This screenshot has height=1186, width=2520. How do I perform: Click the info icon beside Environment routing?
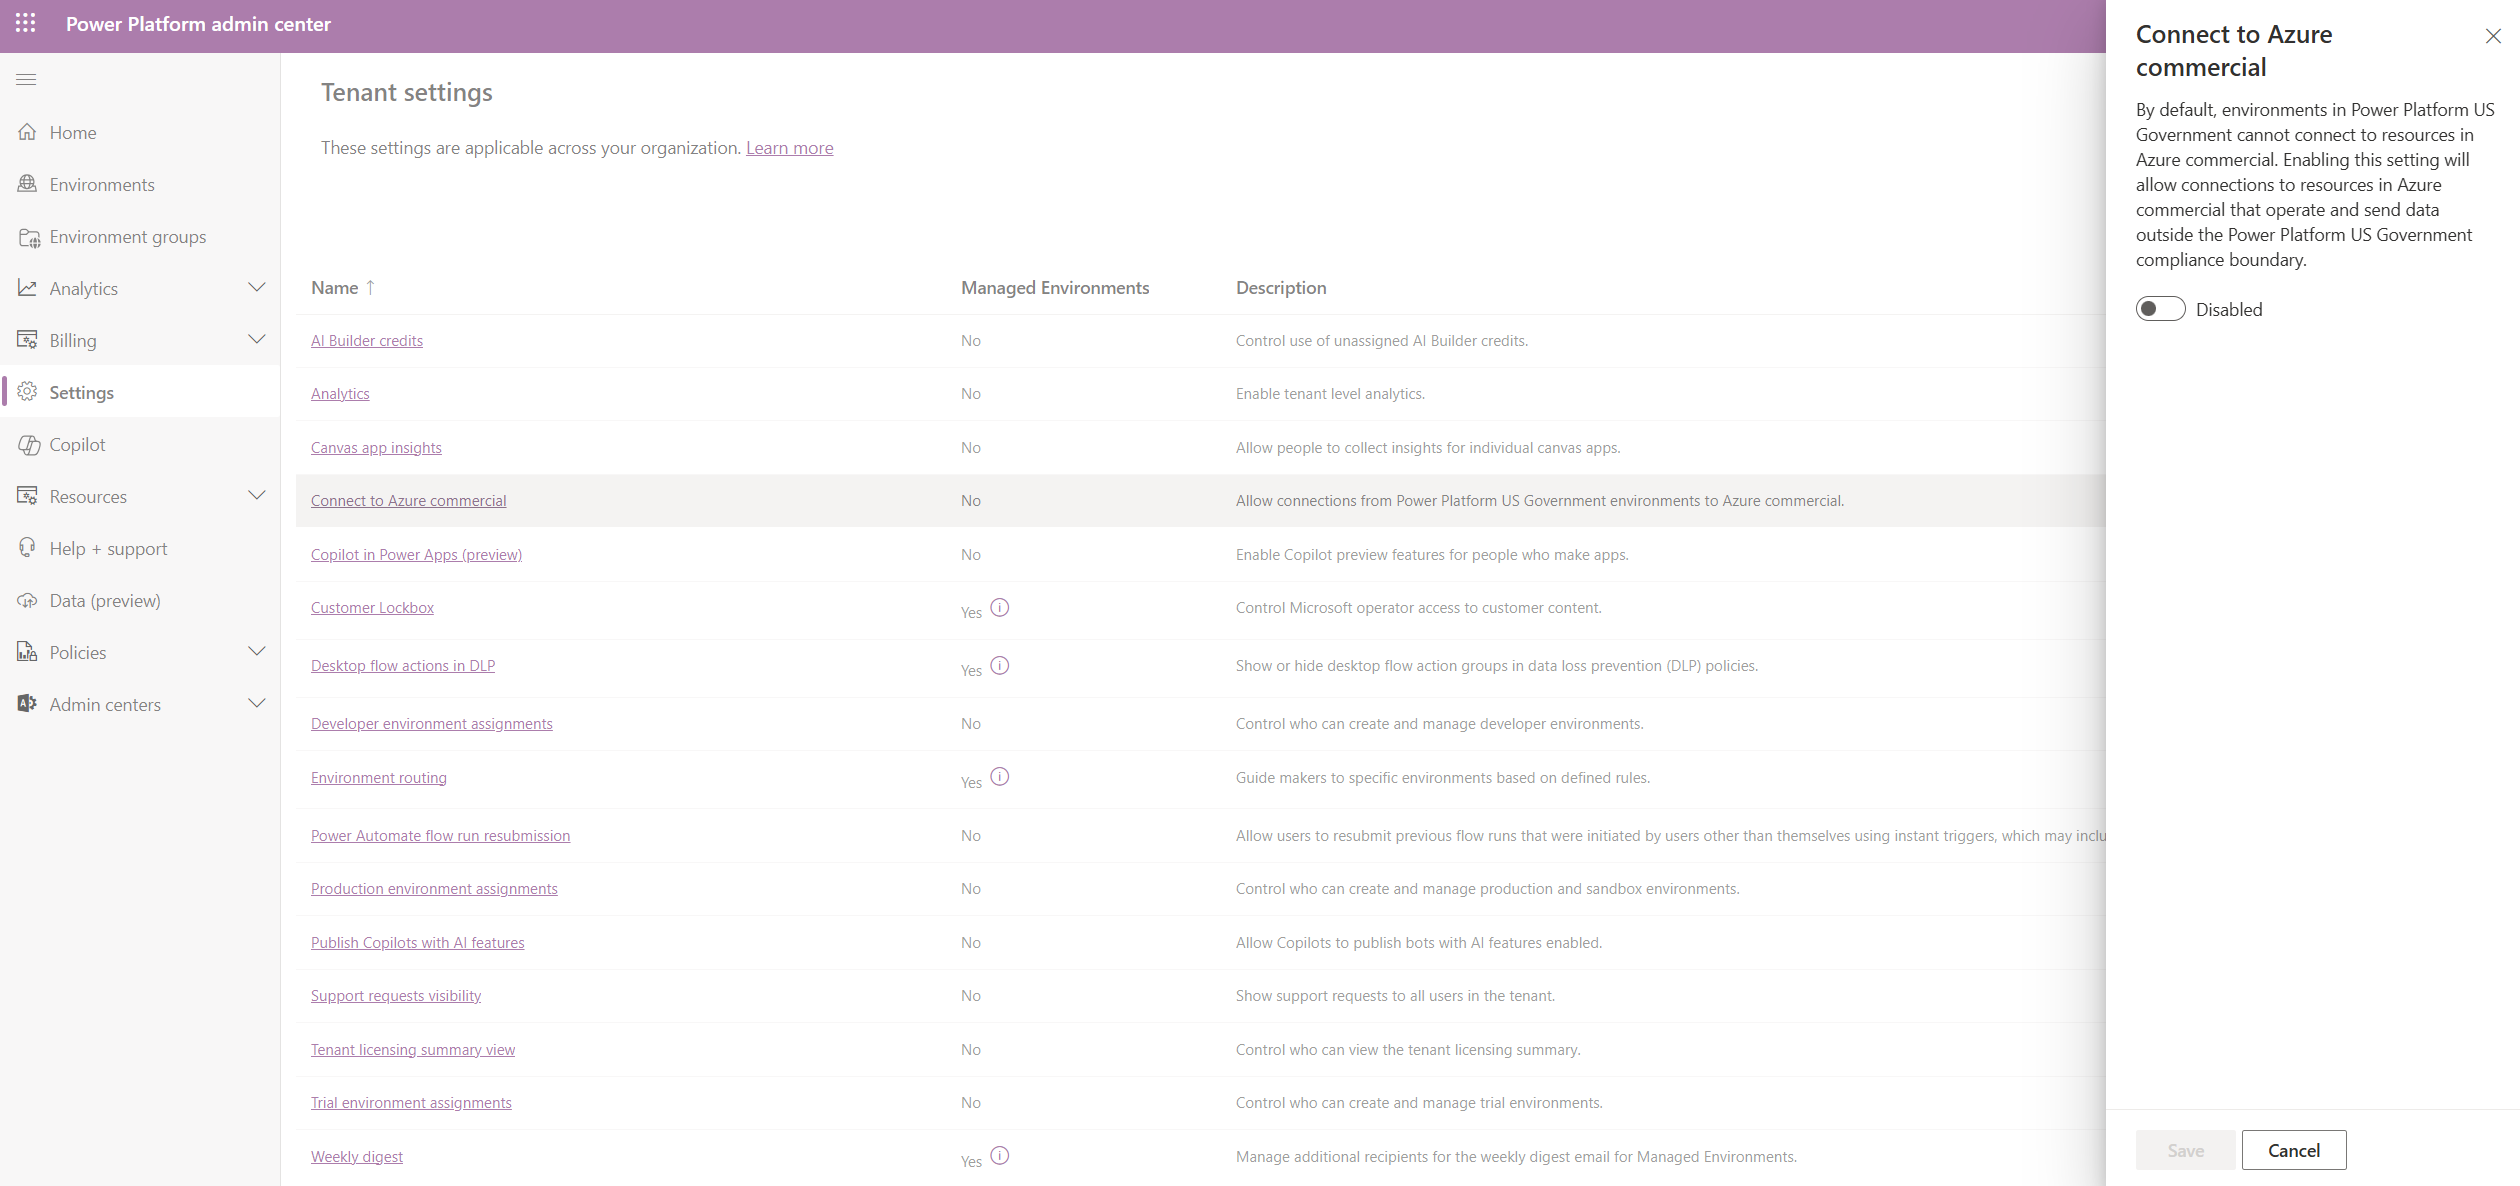click(x=1000, y=776)
